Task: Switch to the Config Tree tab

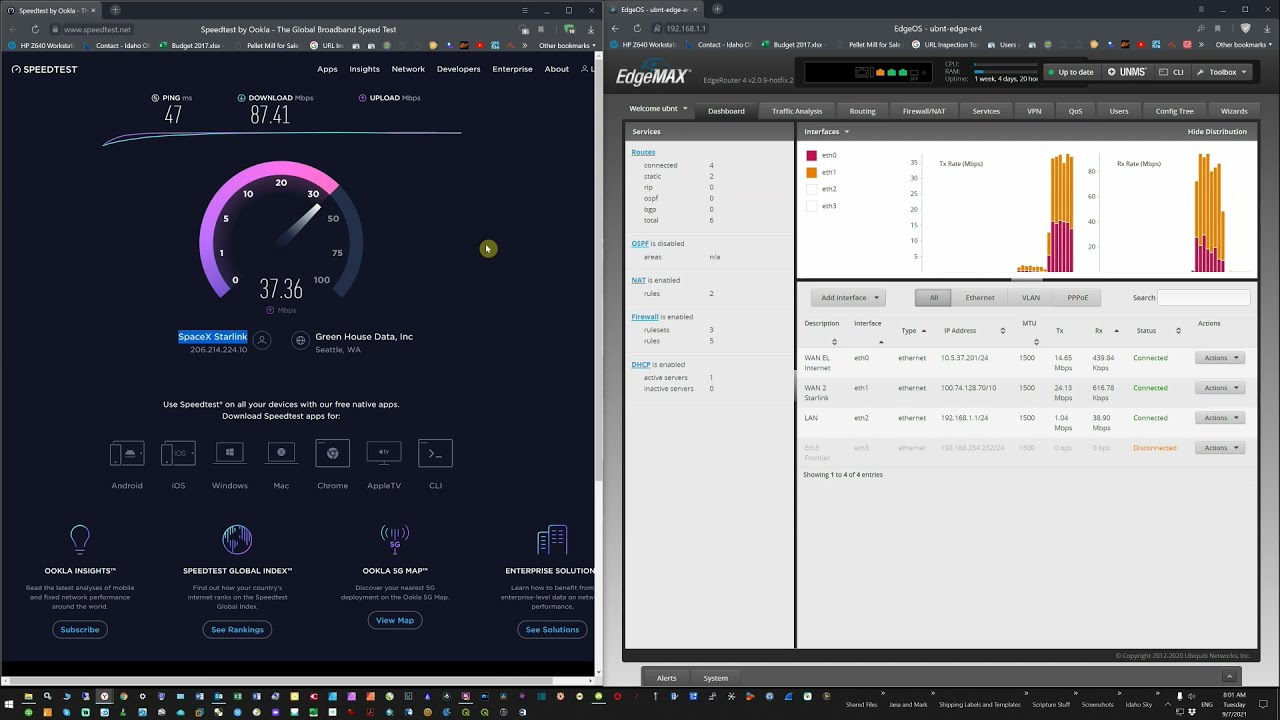Action: (1174, 111)
